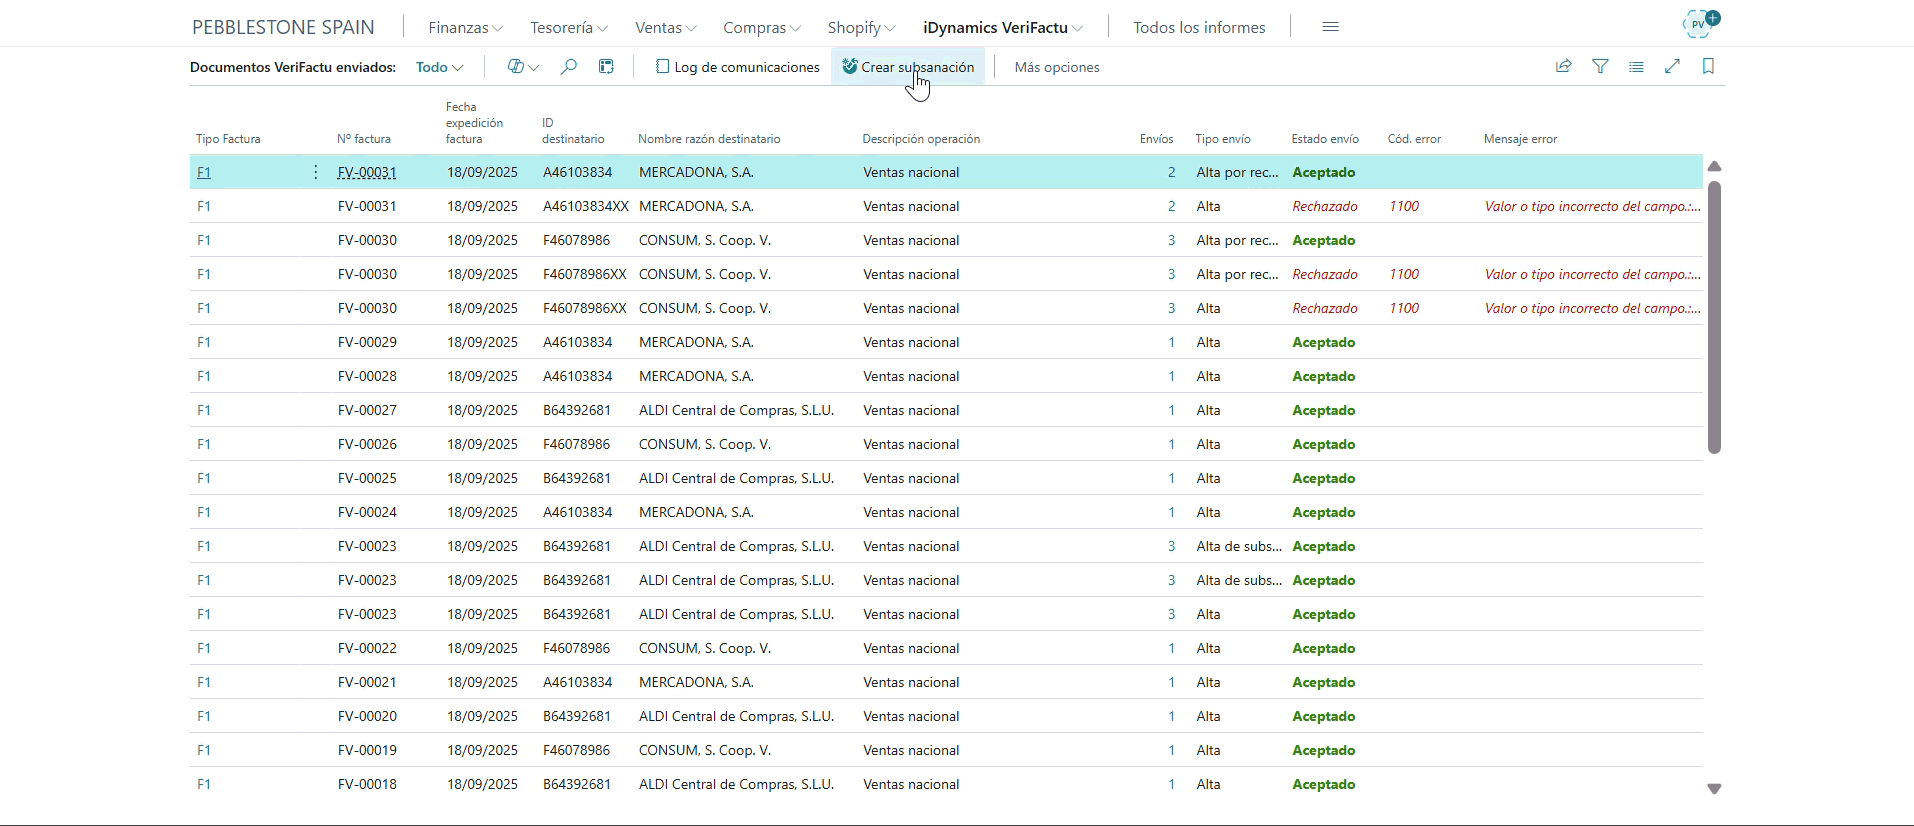Open the Tesorería dropdown menu

pos(569,28)
